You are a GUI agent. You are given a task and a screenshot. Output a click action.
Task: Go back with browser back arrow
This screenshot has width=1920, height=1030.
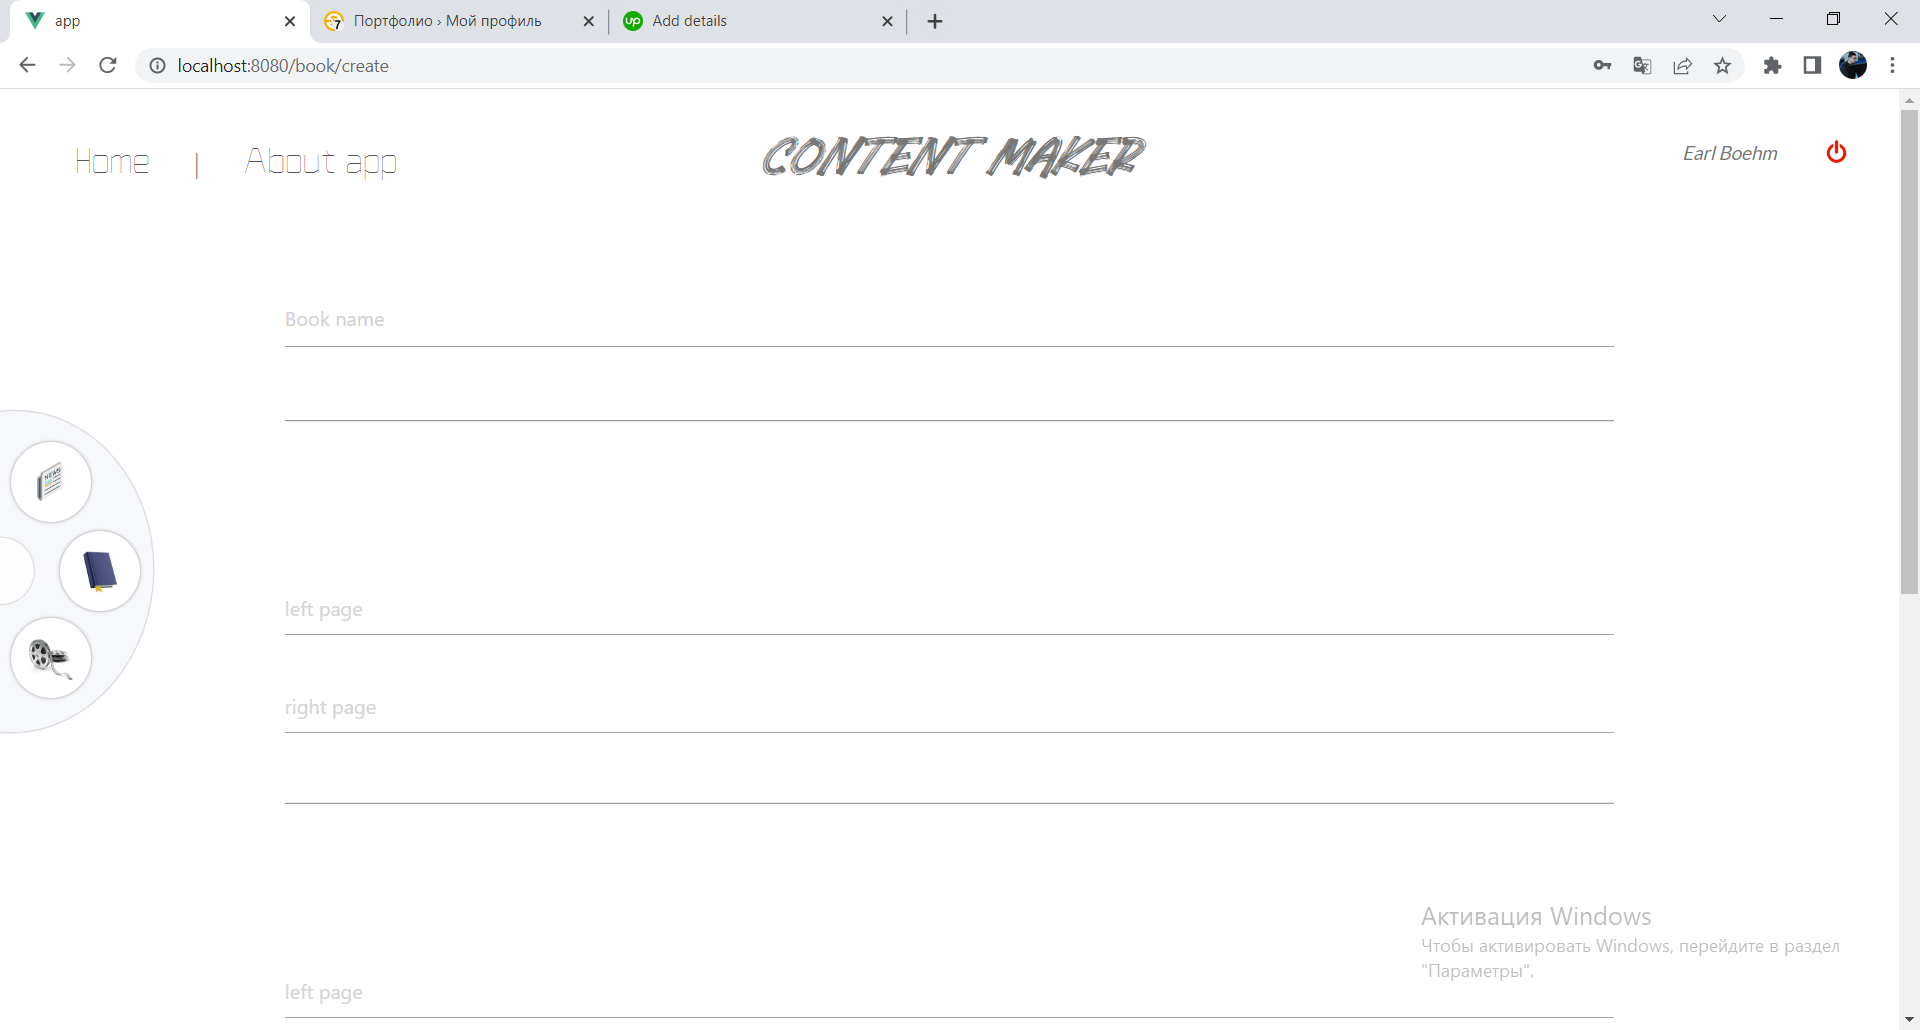[27, 65]
